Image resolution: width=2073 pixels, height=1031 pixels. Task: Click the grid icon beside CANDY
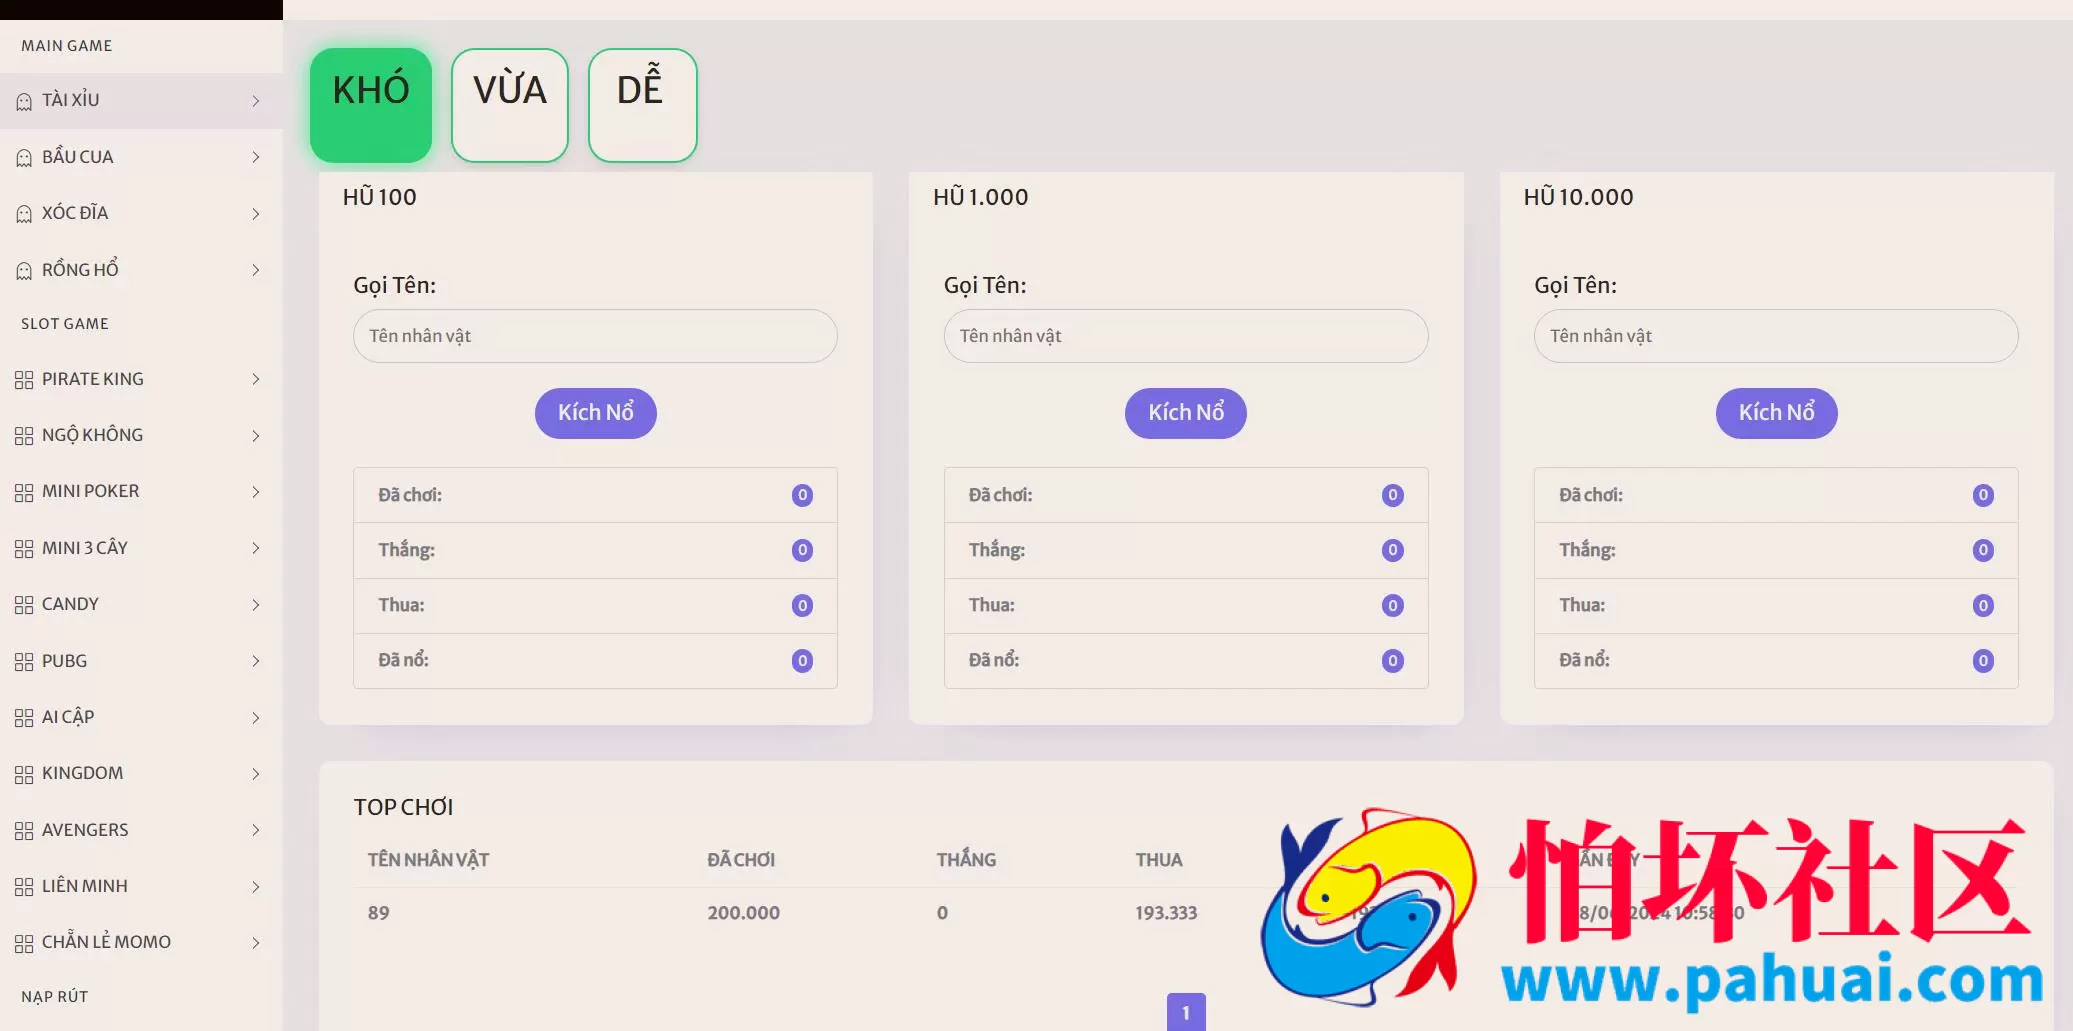pos(24,605)
